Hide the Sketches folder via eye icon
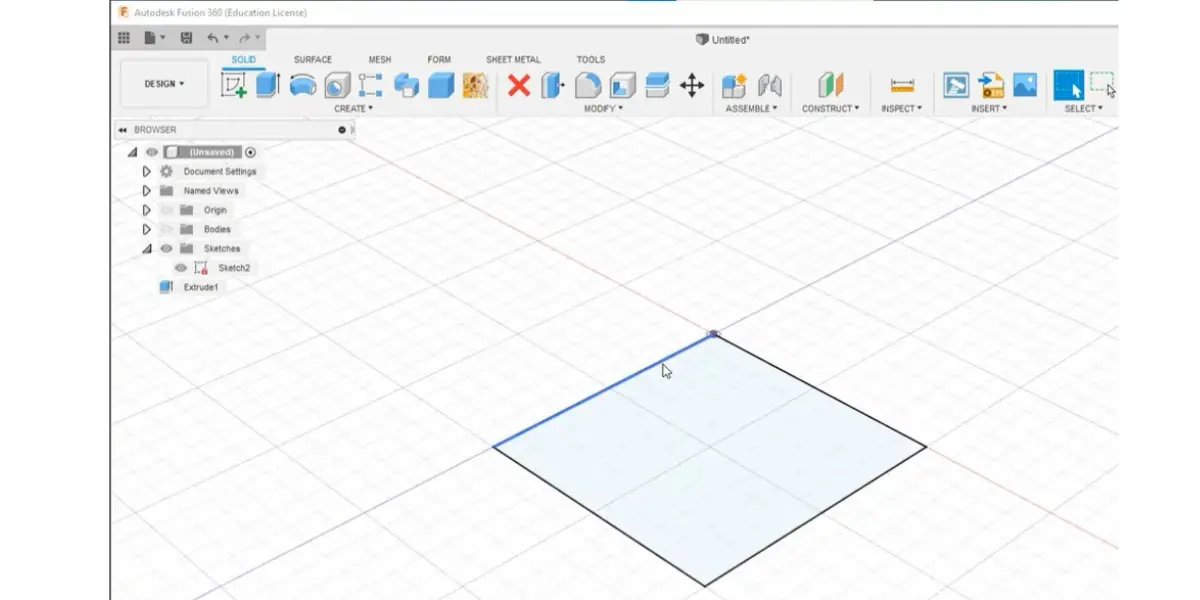 (x=166, y=248)
